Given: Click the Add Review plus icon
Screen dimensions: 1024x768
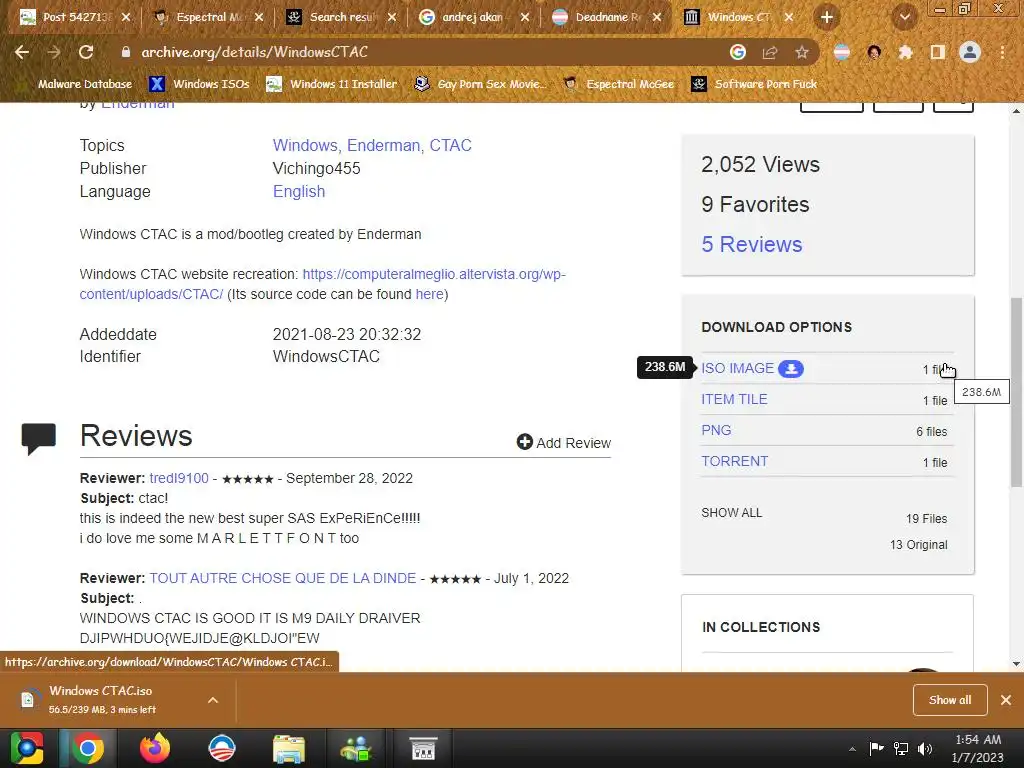Looking at the screenshot, I should point(524,442).
